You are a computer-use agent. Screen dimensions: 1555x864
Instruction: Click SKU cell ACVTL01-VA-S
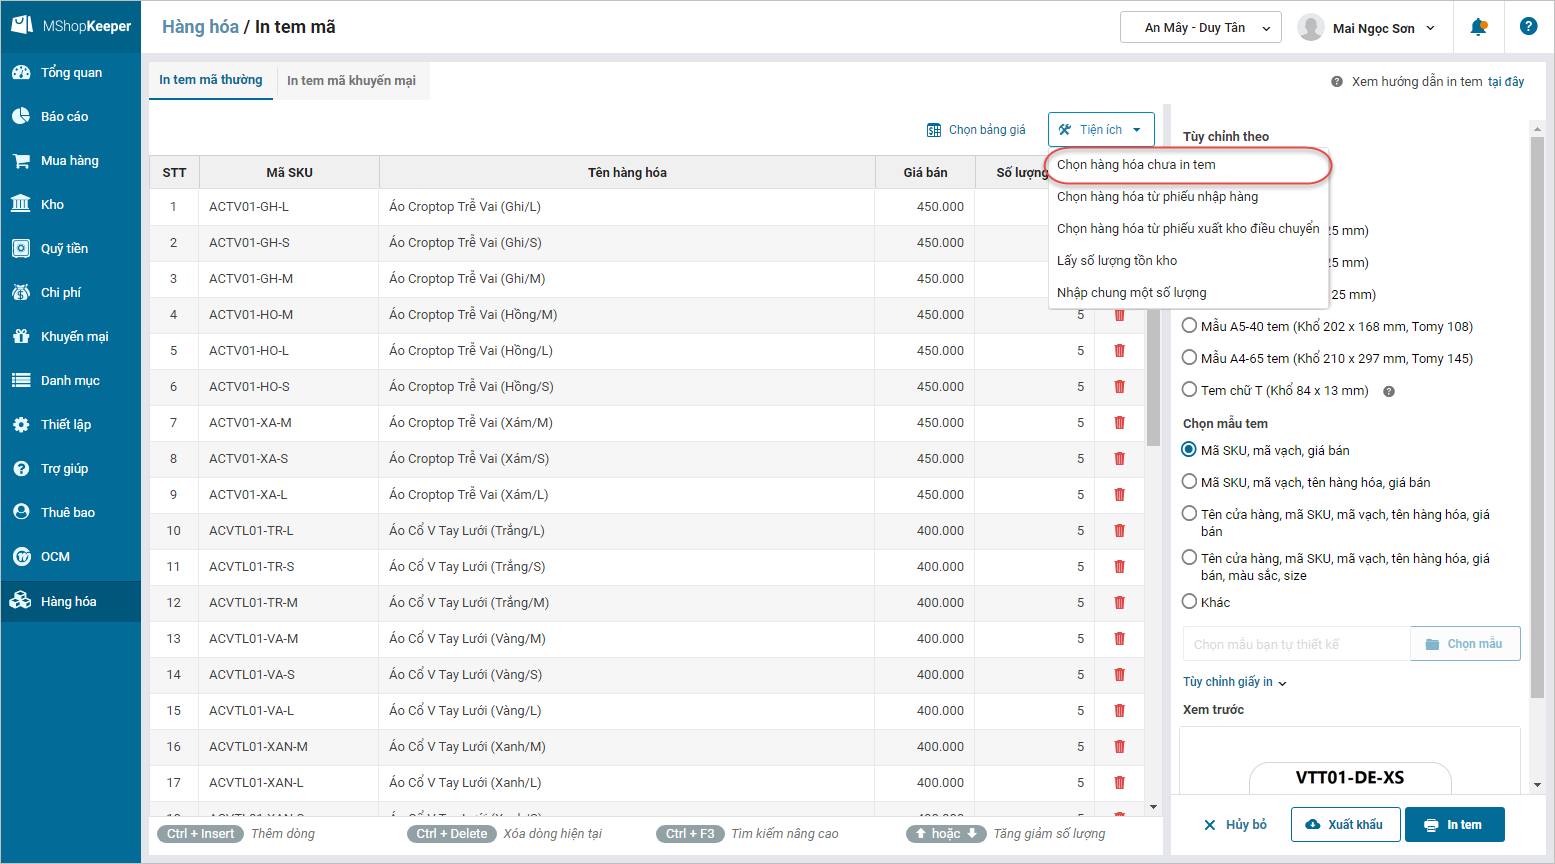pyautogui.click(x=290, y=675)
